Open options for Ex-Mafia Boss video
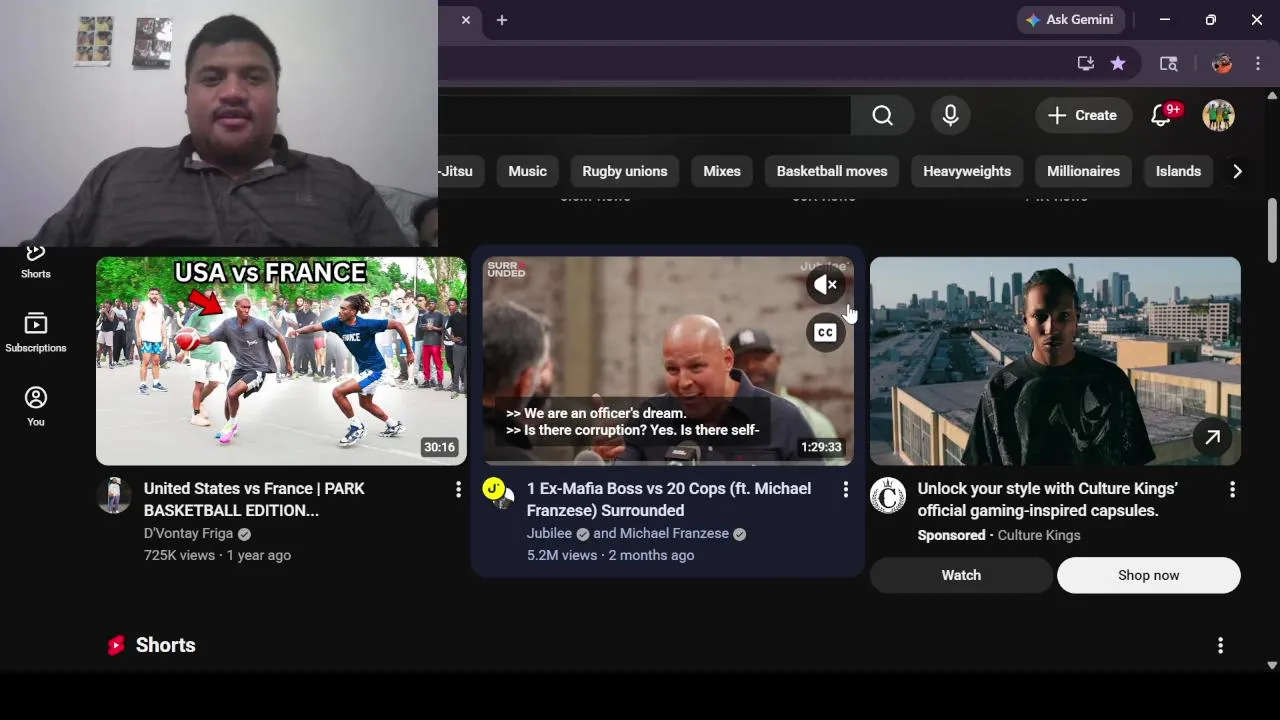The image size is (1280, 720). (x=845, y=489)
